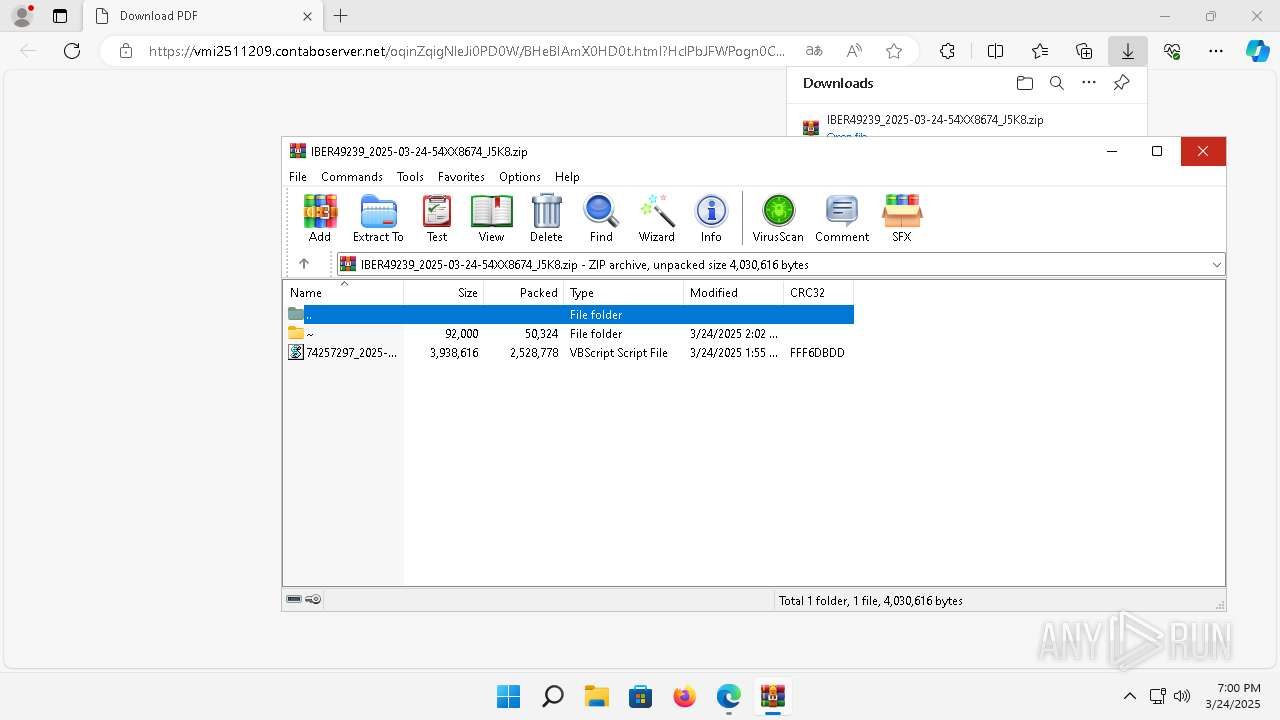
Task: Select the Download PDF tab
Action: [204, 16]
